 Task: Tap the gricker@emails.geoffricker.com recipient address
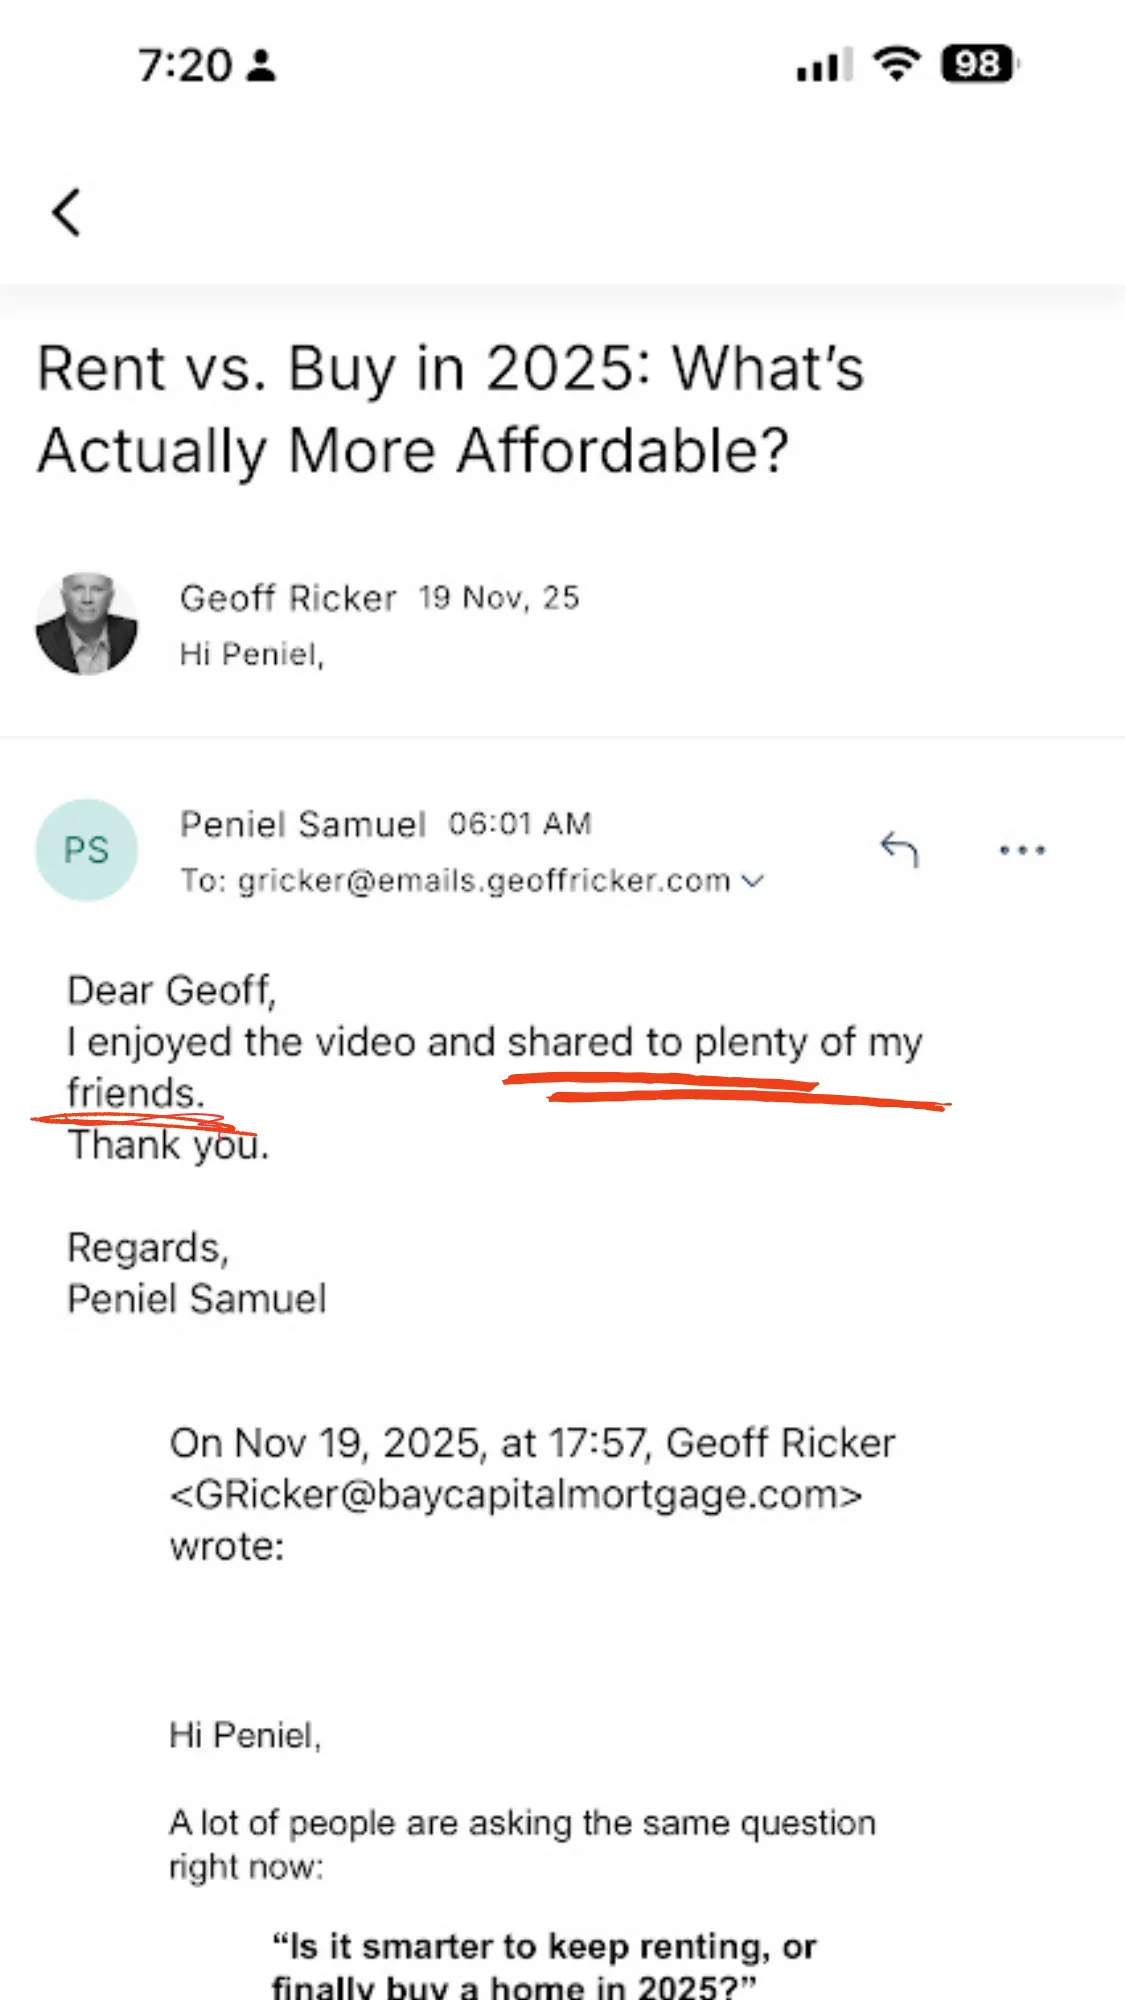[484, 881]
